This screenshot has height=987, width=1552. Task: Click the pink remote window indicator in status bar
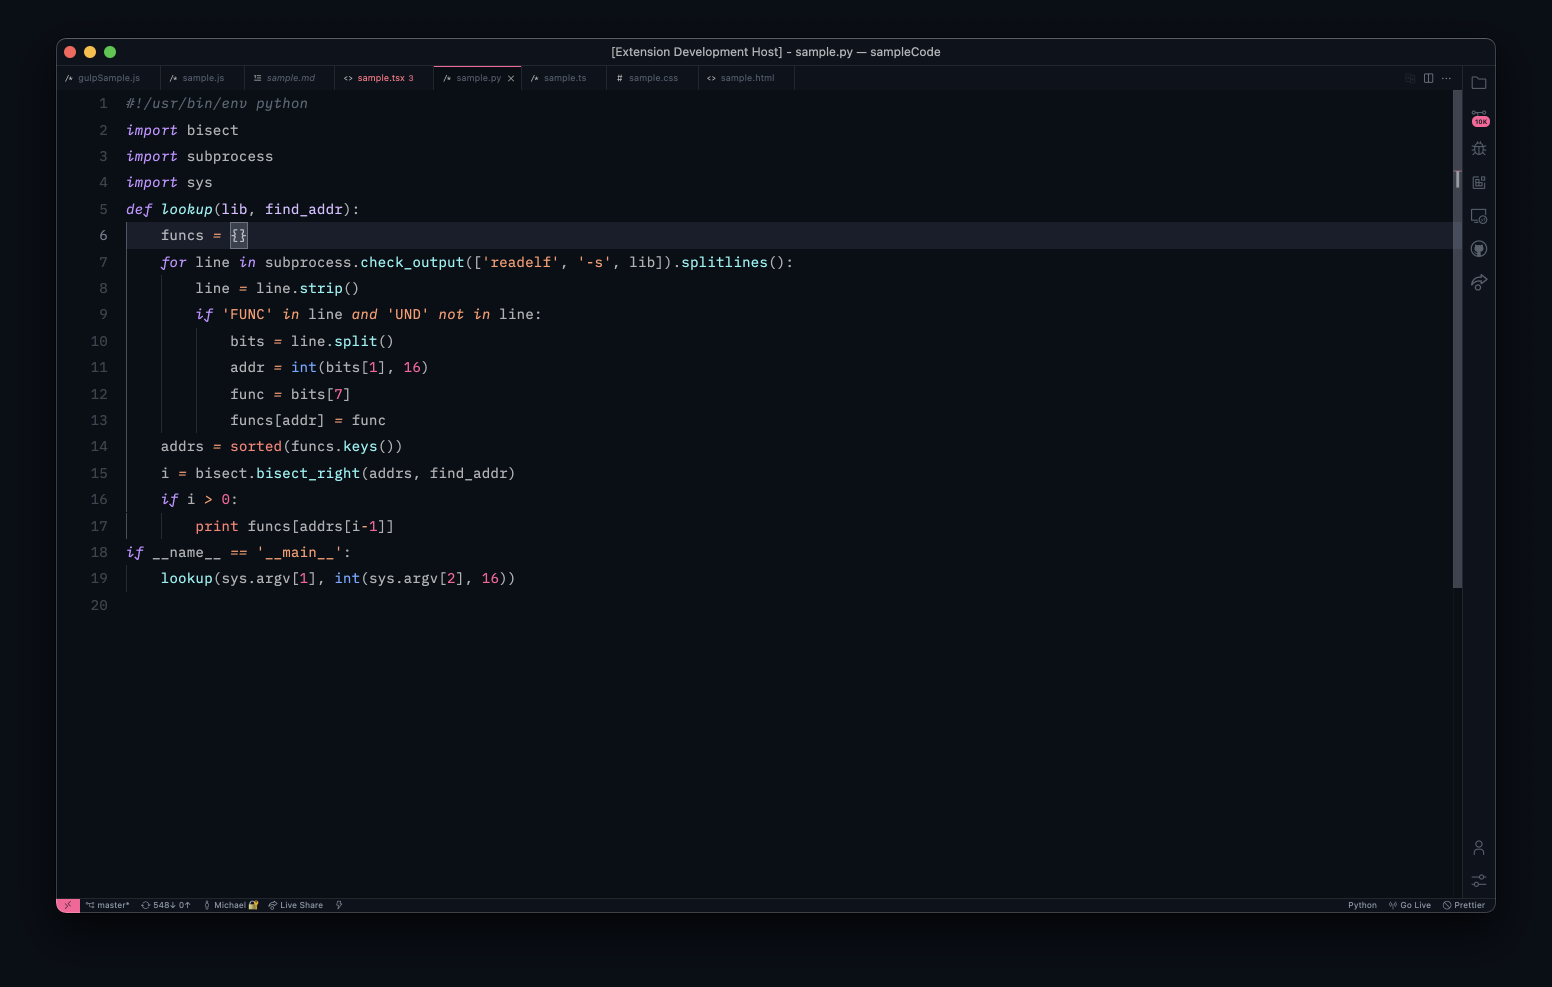point(68,905)
